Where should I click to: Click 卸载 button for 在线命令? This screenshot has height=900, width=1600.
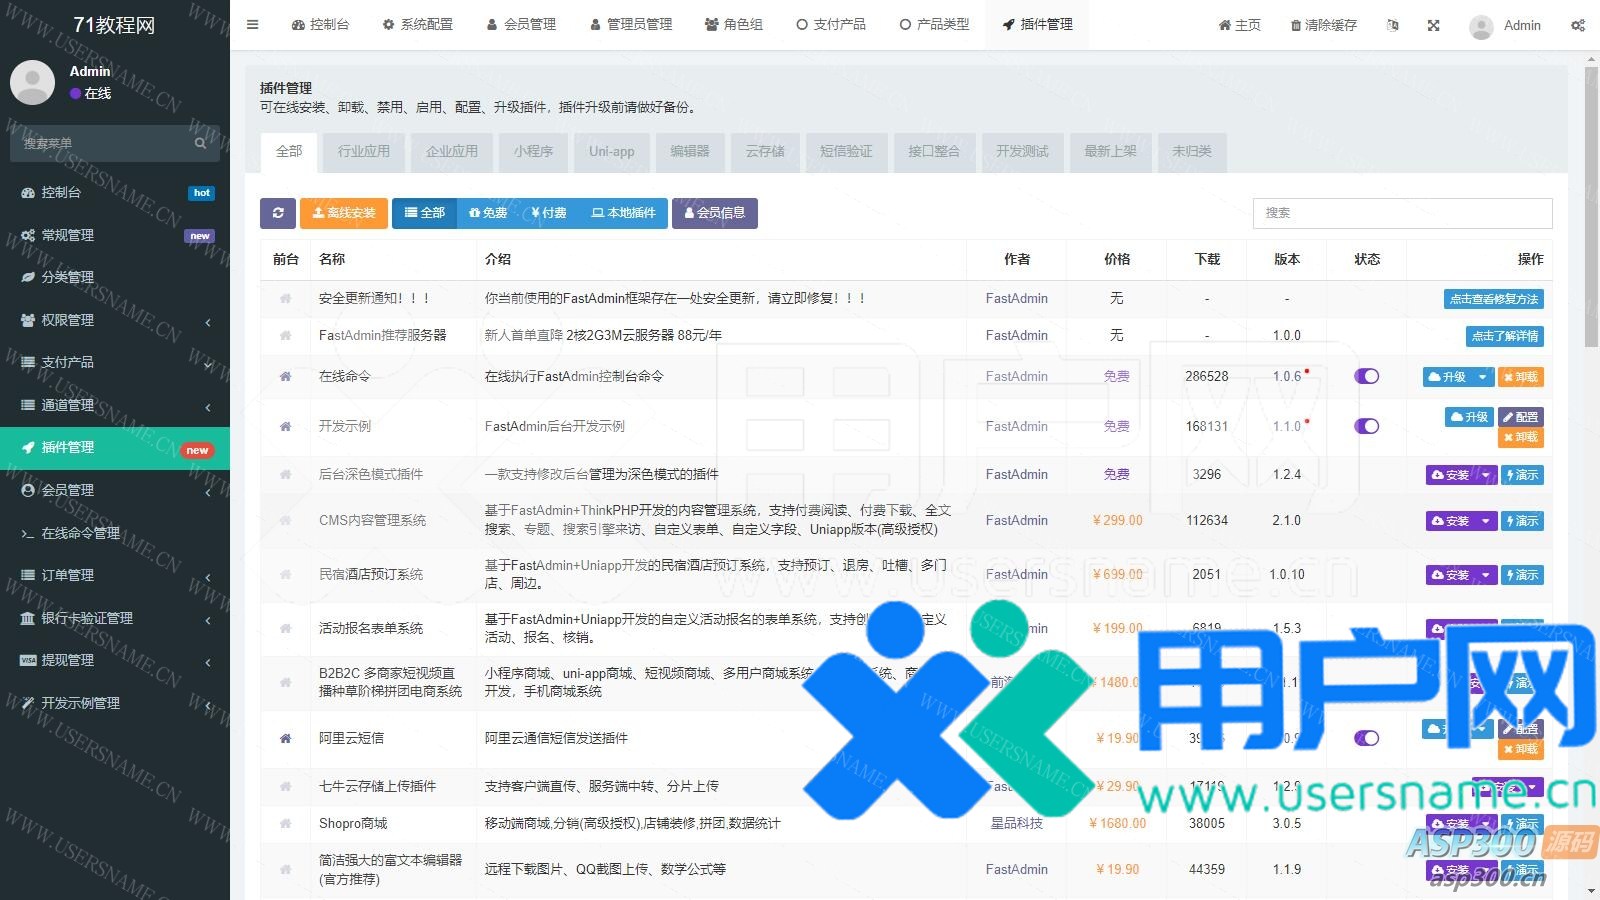pyautogui.click(x=1520, y=377)
